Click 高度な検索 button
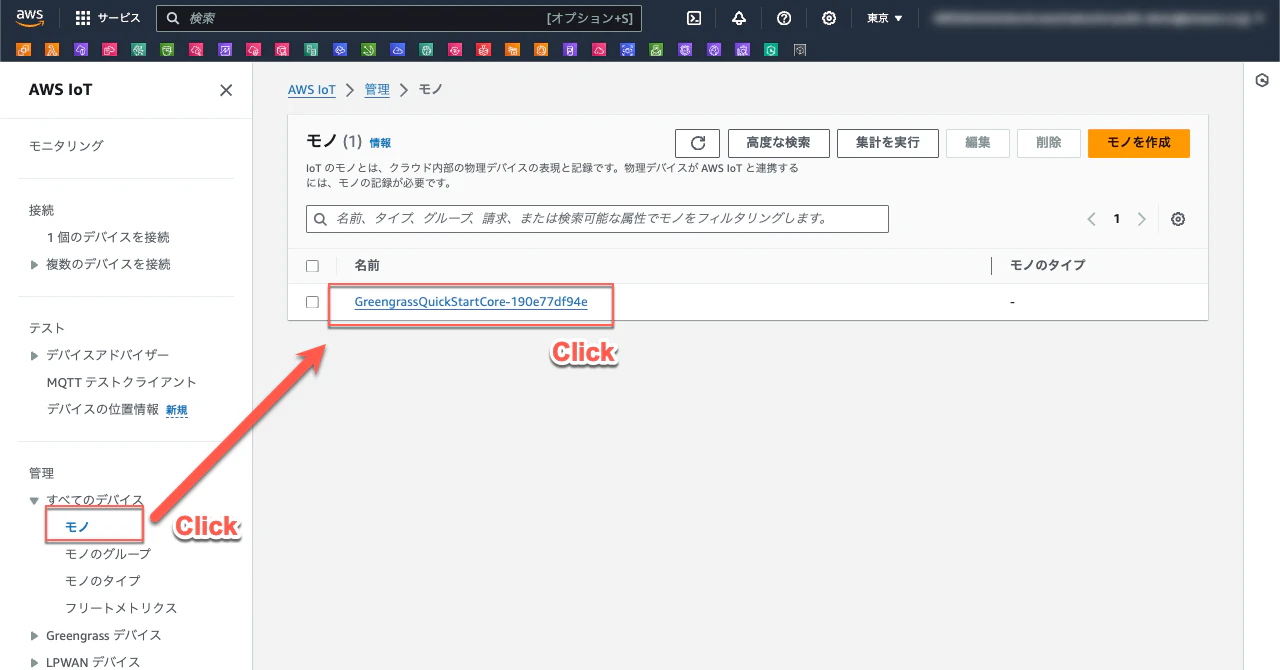Viewport: 1280px width, 670px height. [x=778, y=143]
